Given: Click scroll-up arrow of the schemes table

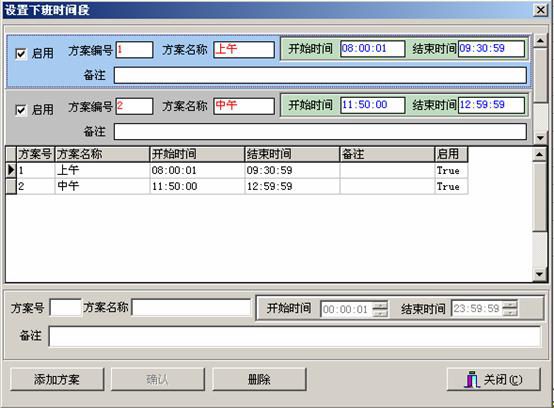Looking at the screenshot, I should click(x=539, y=154).
